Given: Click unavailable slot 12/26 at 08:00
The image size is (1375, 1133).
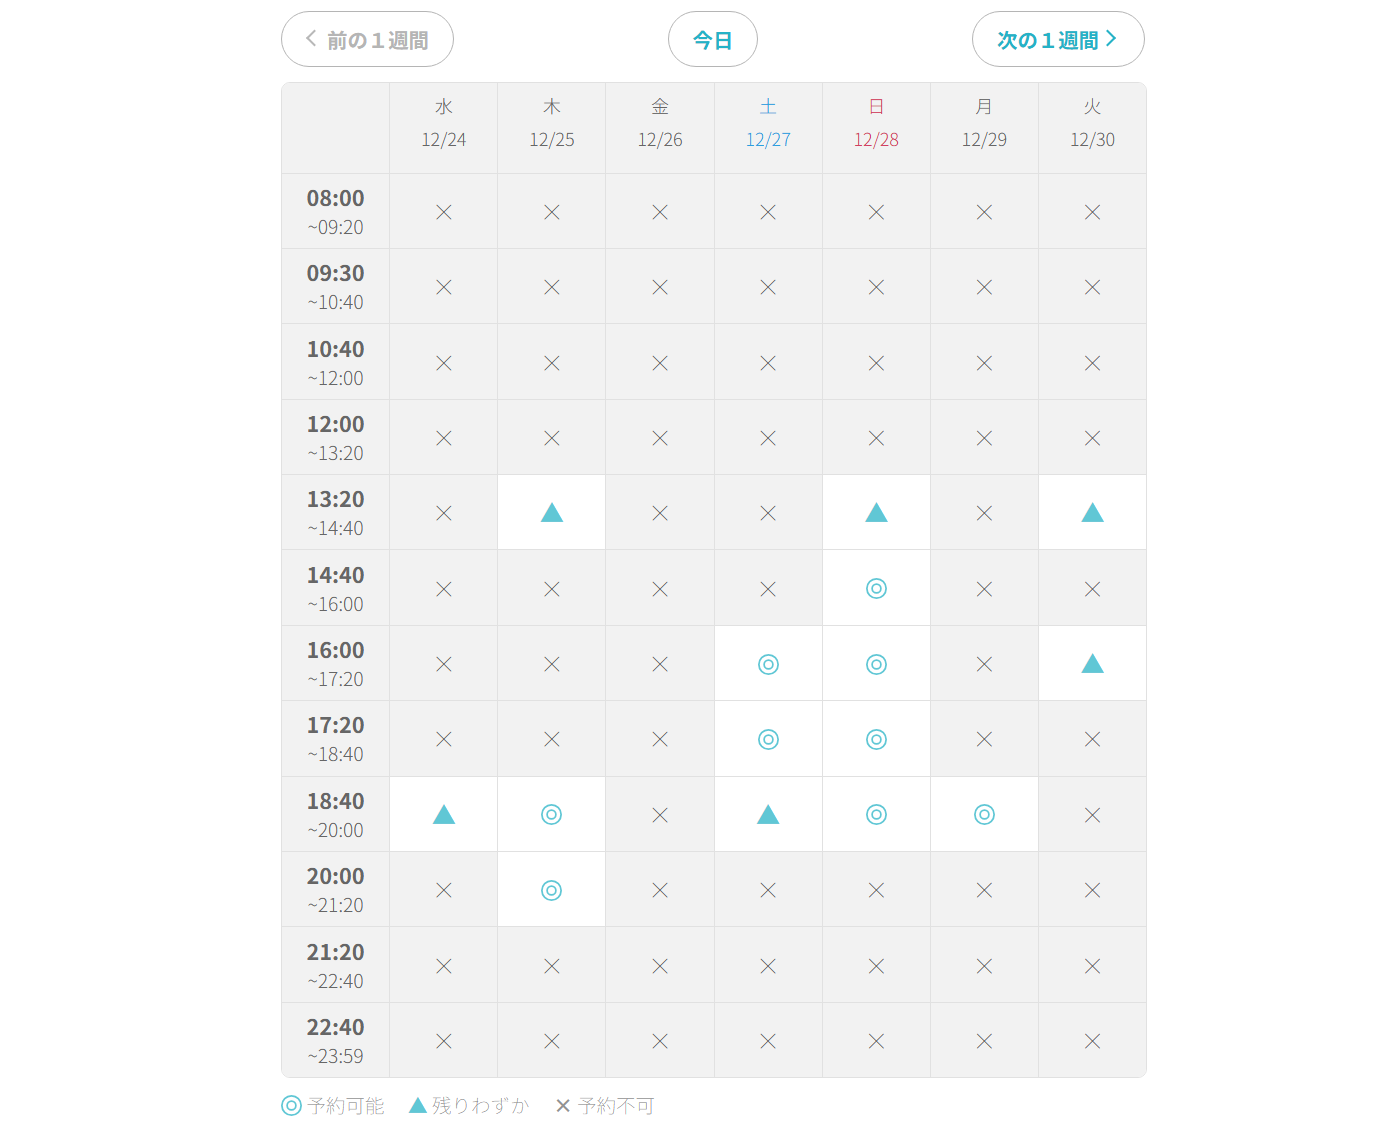Looking at the screenshot, I should pos(660,212).
